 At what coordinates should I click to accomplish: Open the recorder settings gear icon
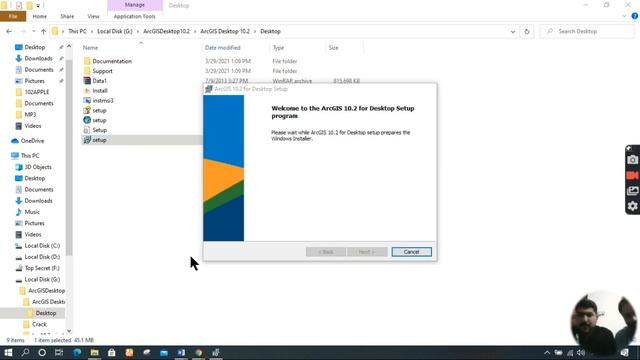point(632,206)
